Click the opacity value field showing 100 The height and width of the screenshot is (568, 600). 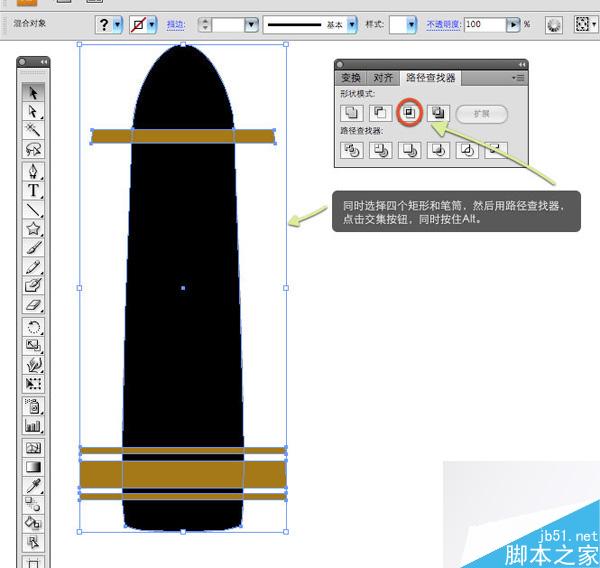485,25
